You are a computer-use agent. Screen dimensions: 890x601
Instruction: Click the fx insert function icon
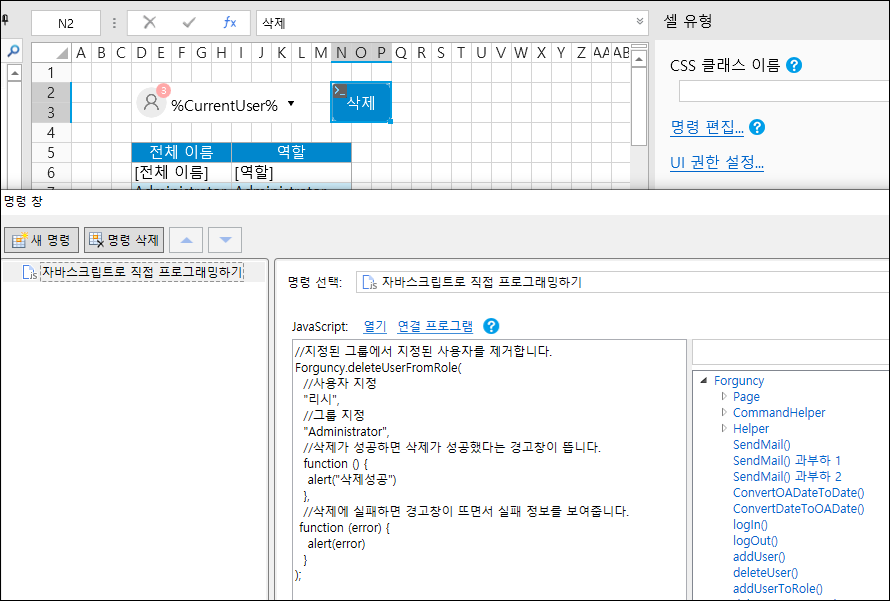(x=229, y=22)
